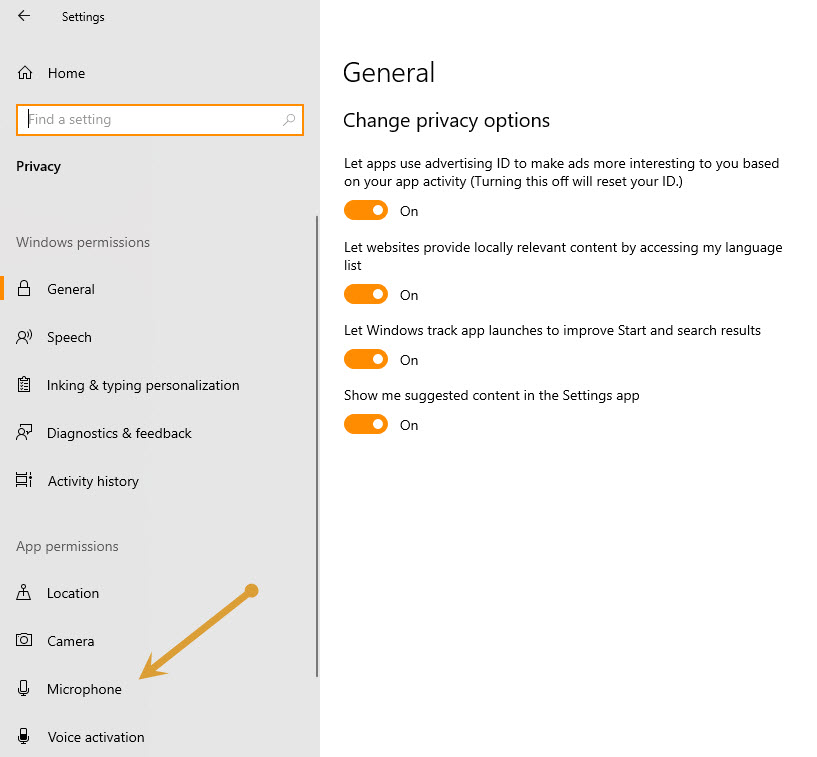This screenshot has height=757, width=817.
Task: Click the Diagnostics & feedback icon
Action: 24,432
